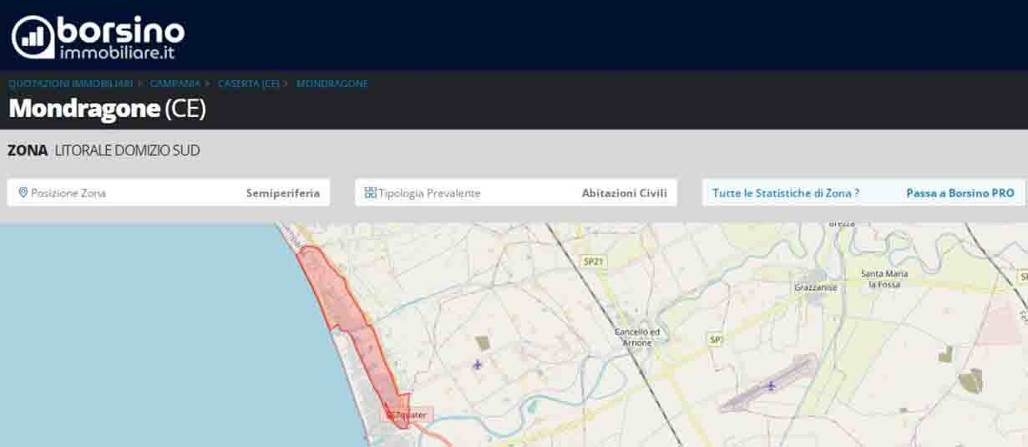Viewport: 1028px width, 447px height.
Task: Click the Semiperiferia value in Posizione Zona
Action: click(x=282, y=193)
